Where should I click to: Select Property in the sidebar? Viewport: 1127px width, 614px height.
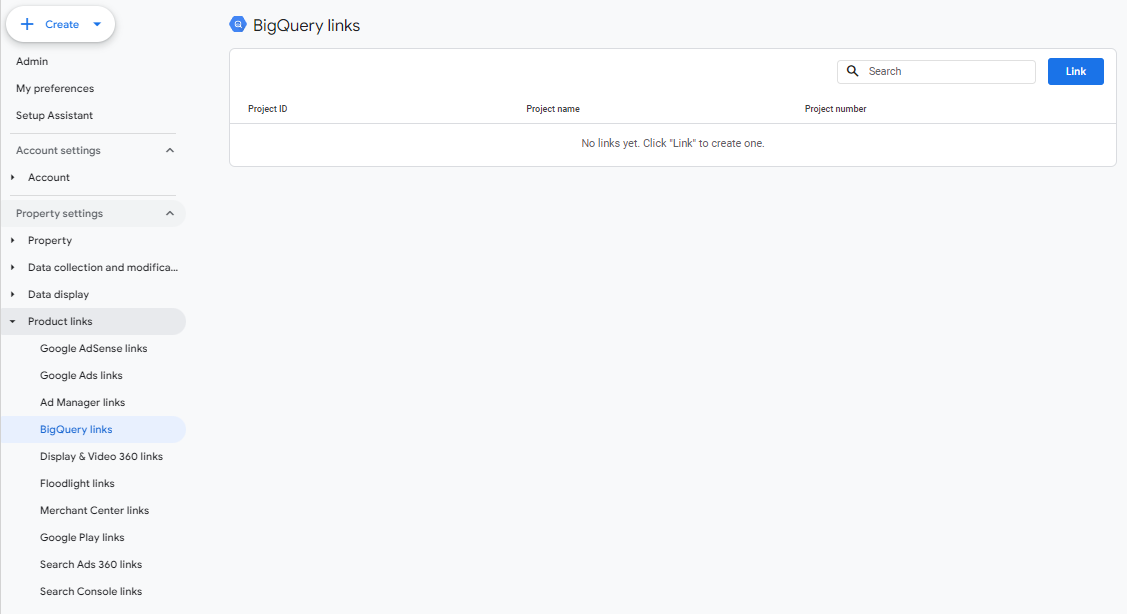(x=50, y=241)
